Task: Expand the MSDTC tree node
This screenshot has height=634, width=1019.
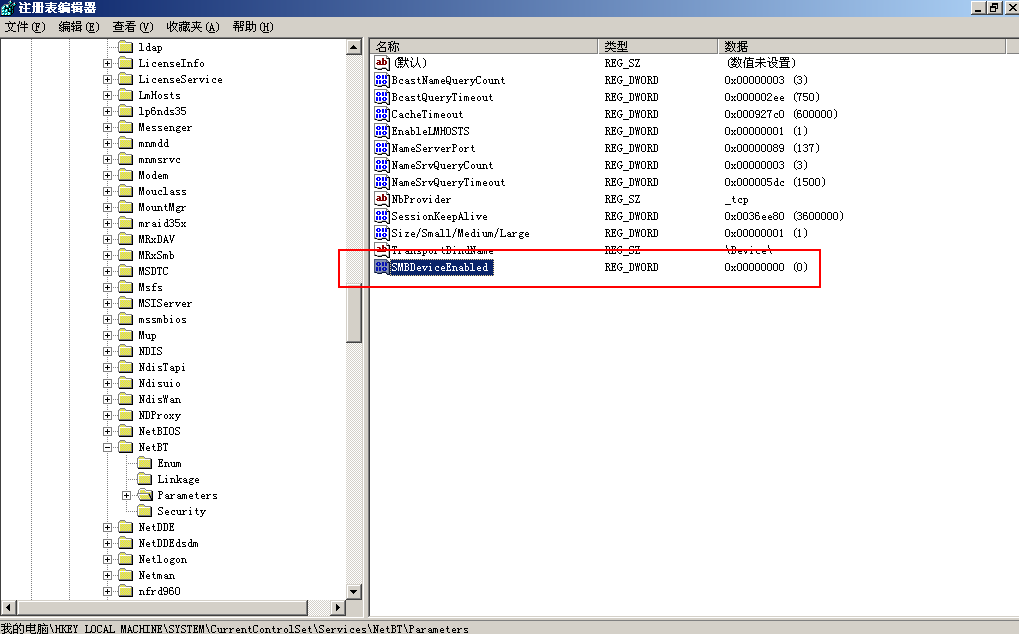Action: [x=107, y=271]
